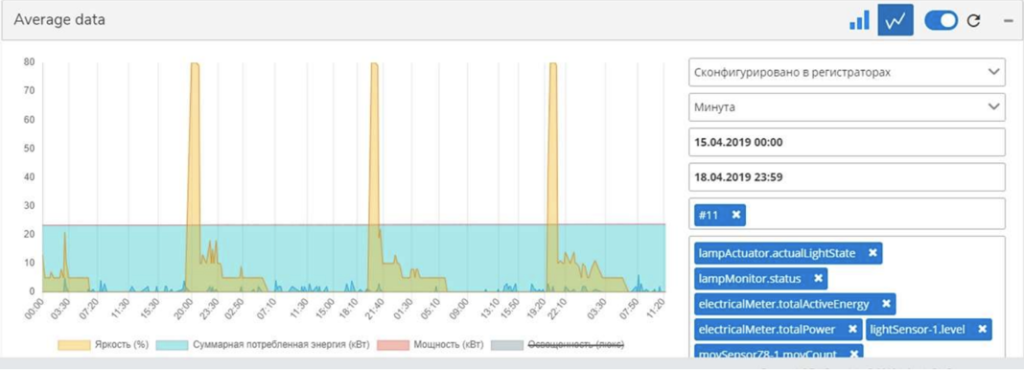Viewport: 1024px width, 370px height.
Task: Expand the Минута interval dropdown
Action: [846, 107]
